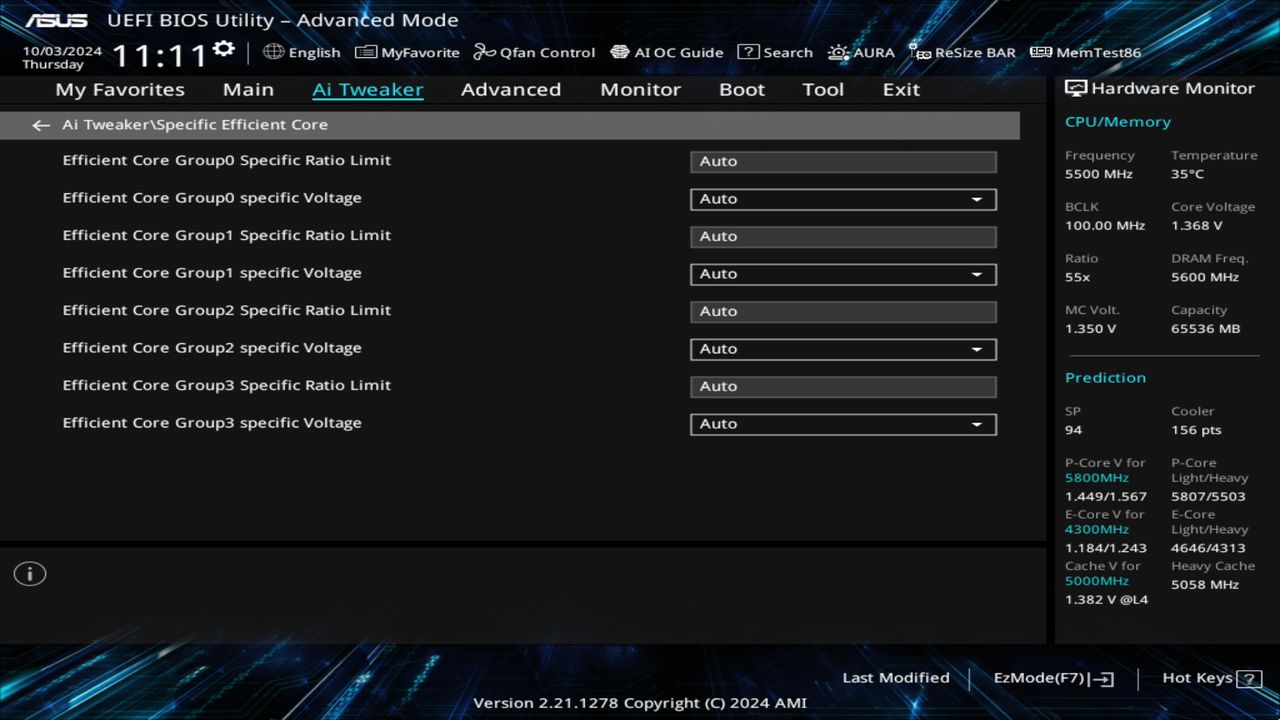The height and width of the screenshot is (720, 1280).
Task: Launch MemTest86
Action: point(1084,52)
